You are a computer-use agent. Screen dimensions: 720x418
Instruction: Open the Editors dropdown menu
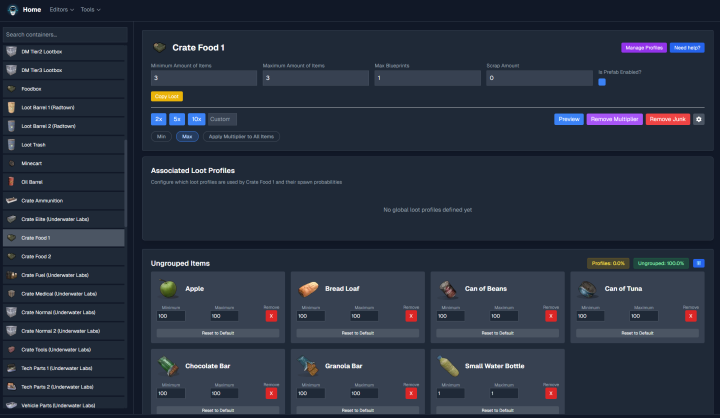(x=62, y=10)
